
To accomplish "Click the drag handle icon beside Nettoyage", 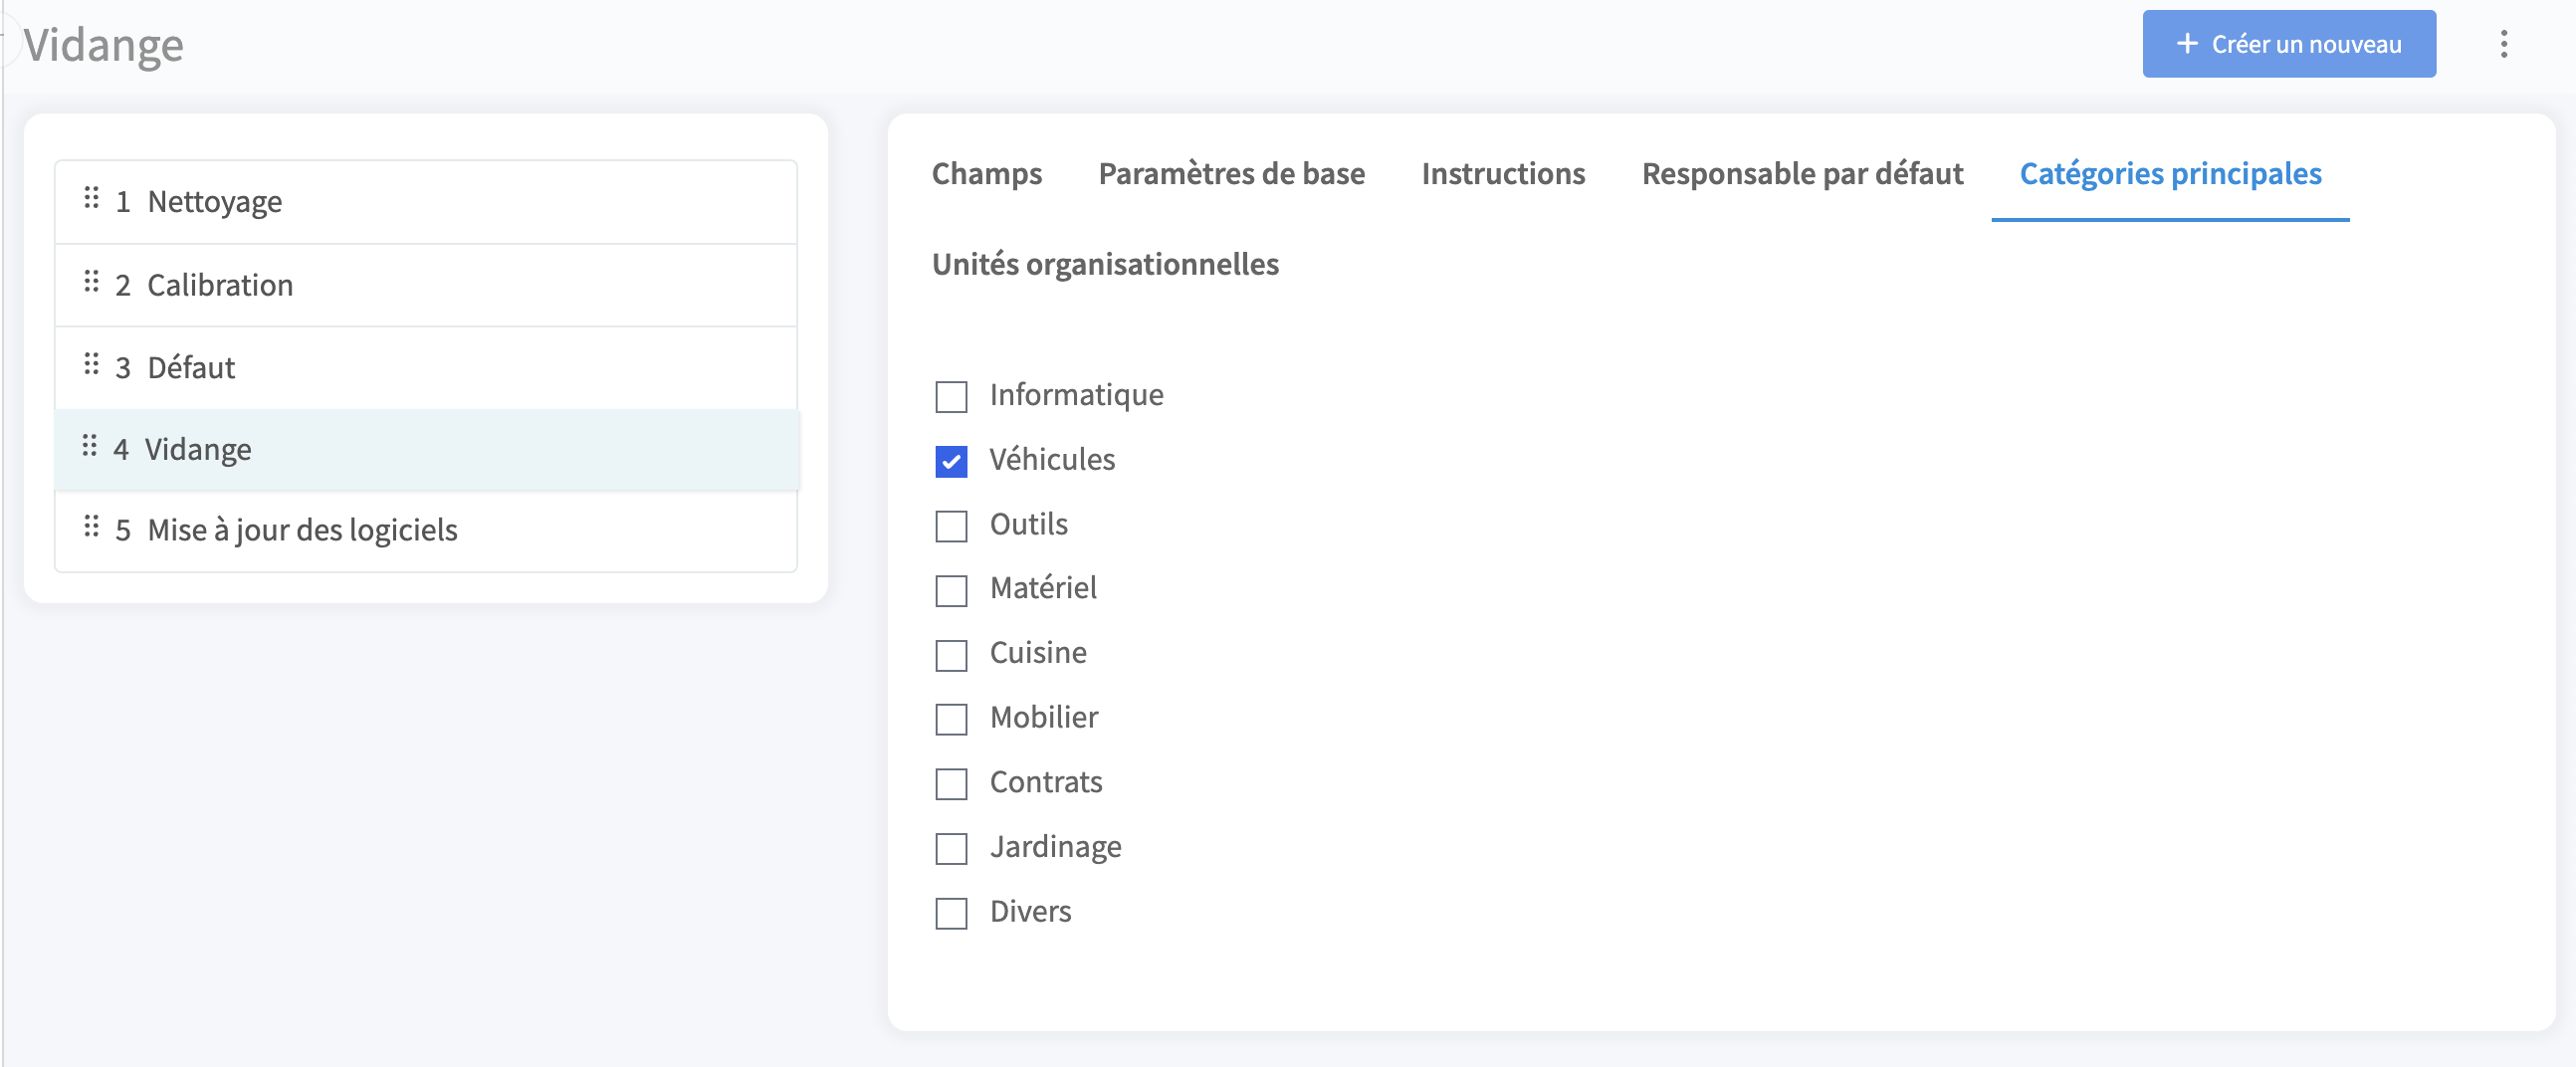I will click(x=91, y=198).
